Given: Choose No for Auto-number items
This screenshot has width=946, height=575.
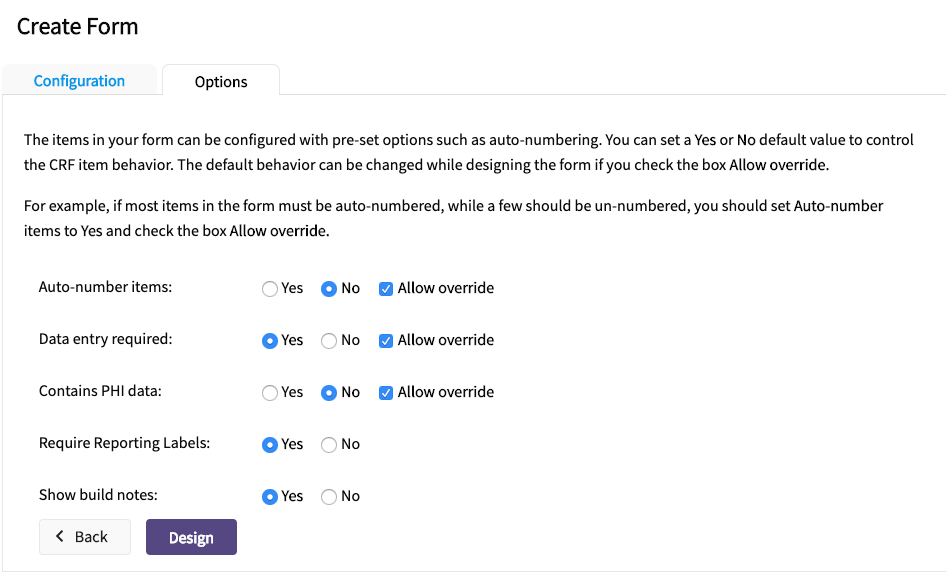Looking at the screenshot, I should 329,289.
